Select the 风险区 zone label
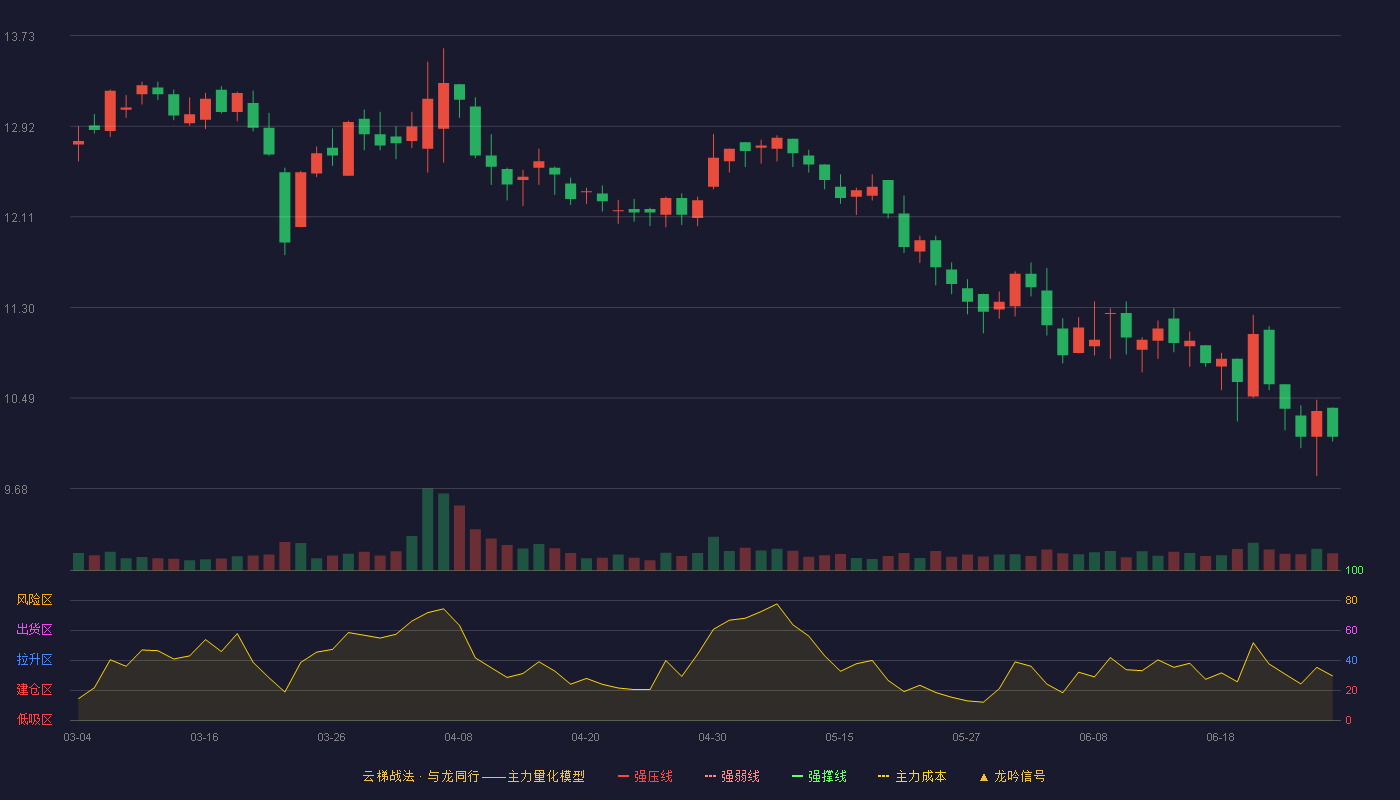 [34, 600]
